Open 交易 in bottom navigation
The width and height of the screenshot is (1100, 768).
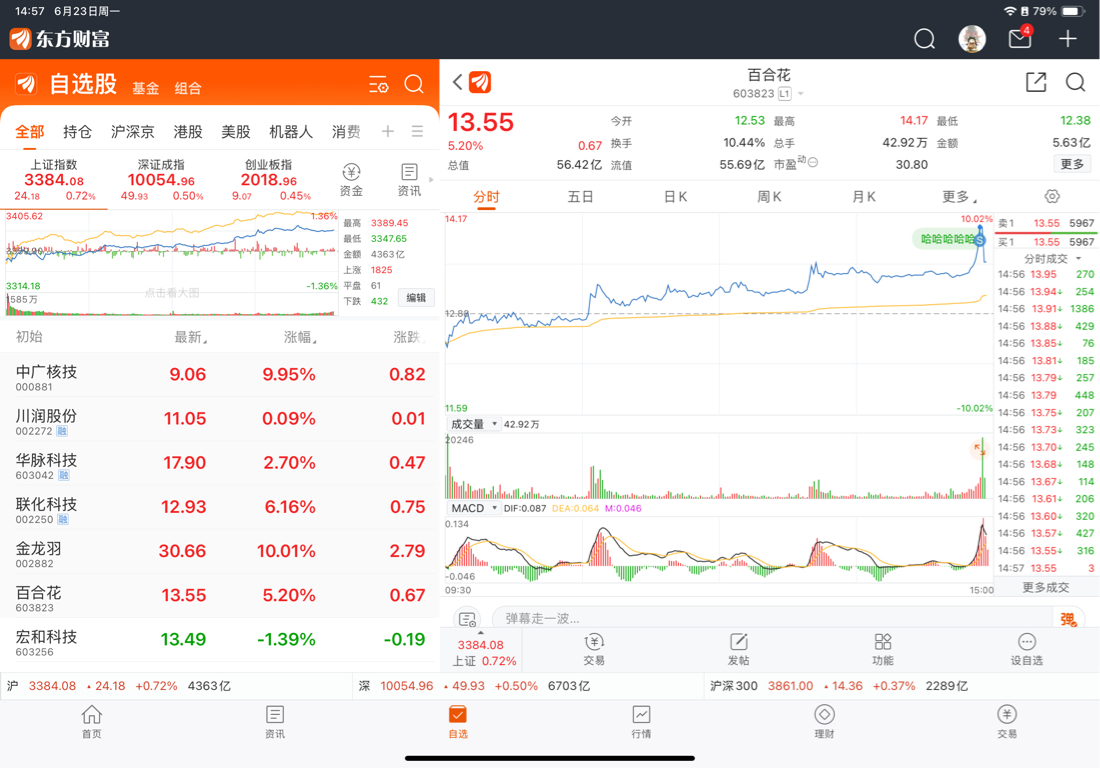pos(1007,722)
